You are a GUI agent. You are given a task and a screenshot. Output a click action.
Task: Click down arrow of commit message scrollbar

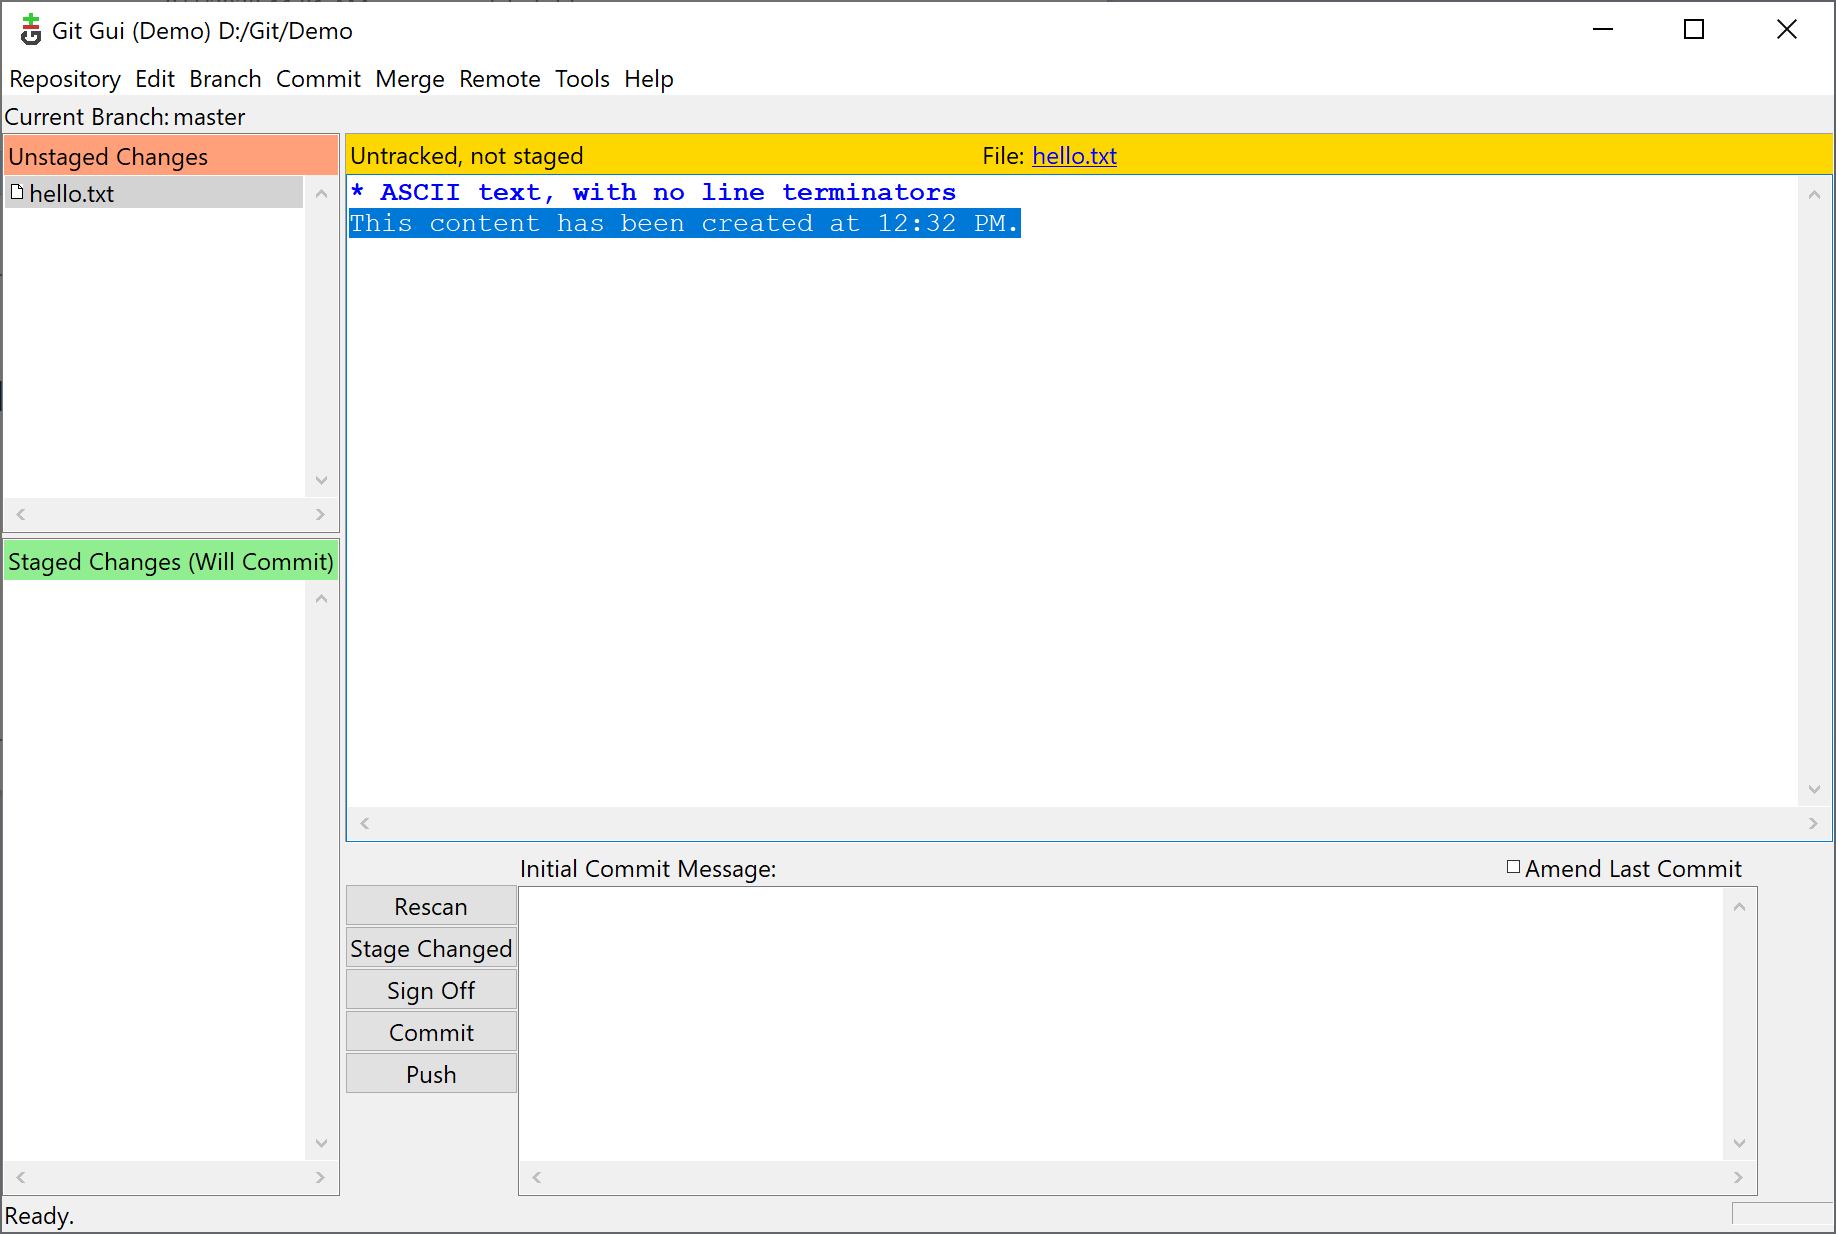pyautogui.click(x=1739, y=1143)
